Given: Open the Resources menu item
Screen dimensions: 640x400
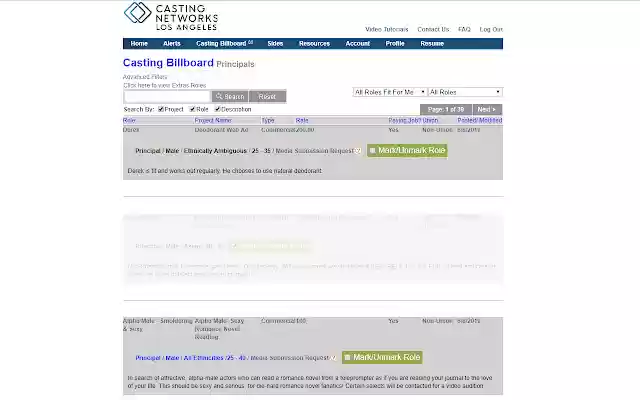Looking at the screenshot, I should [314, 44].
